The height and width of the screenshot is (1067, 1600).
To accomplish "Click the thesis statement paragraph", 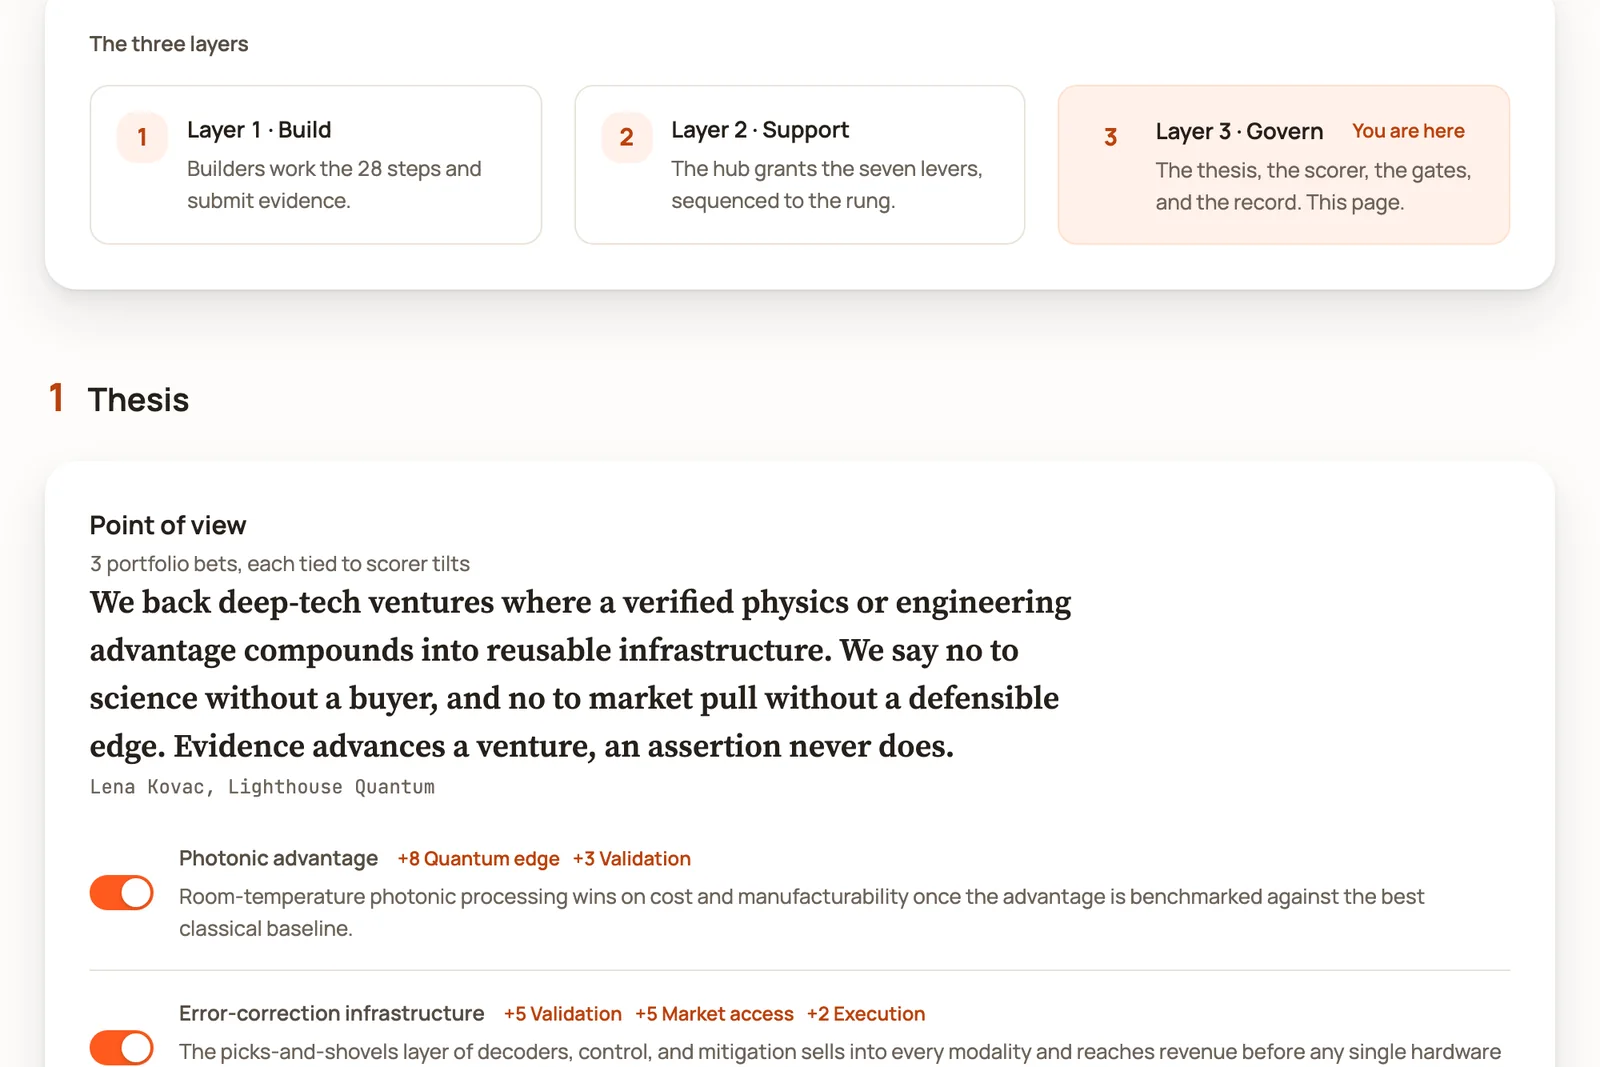I will click(580, 674).
